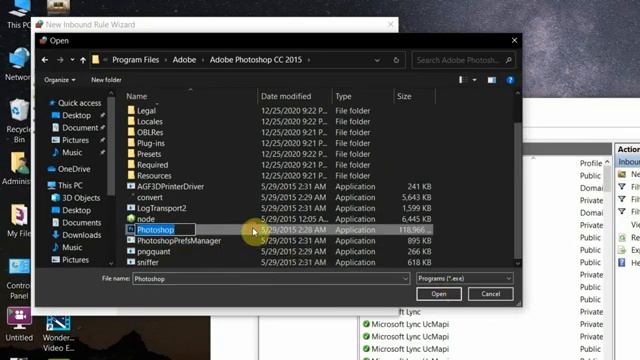Screen dimensions: 640x360
Task: Click the Search Adobe Photoshop box
Action: [463, 60]
